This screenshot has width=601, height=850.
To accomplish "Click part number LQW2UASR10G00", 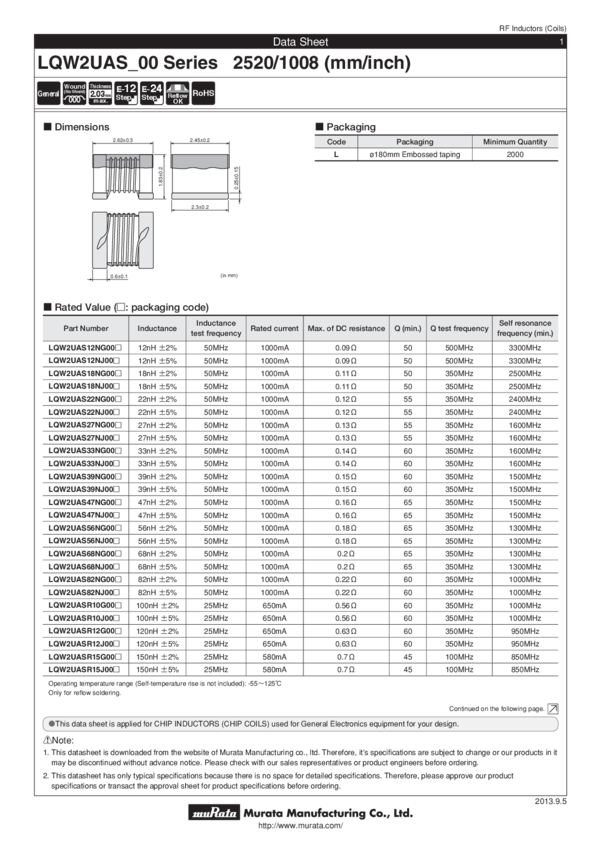I will [85, 606].
